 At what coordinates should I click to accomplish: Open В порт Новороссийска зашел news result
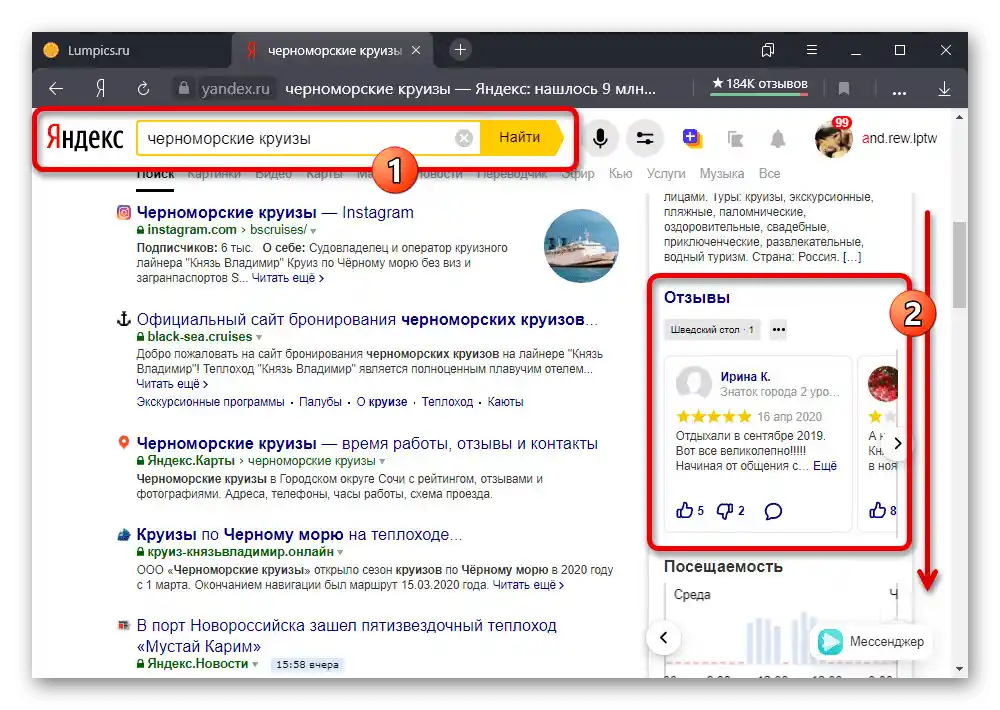click(x=346, y=636)
